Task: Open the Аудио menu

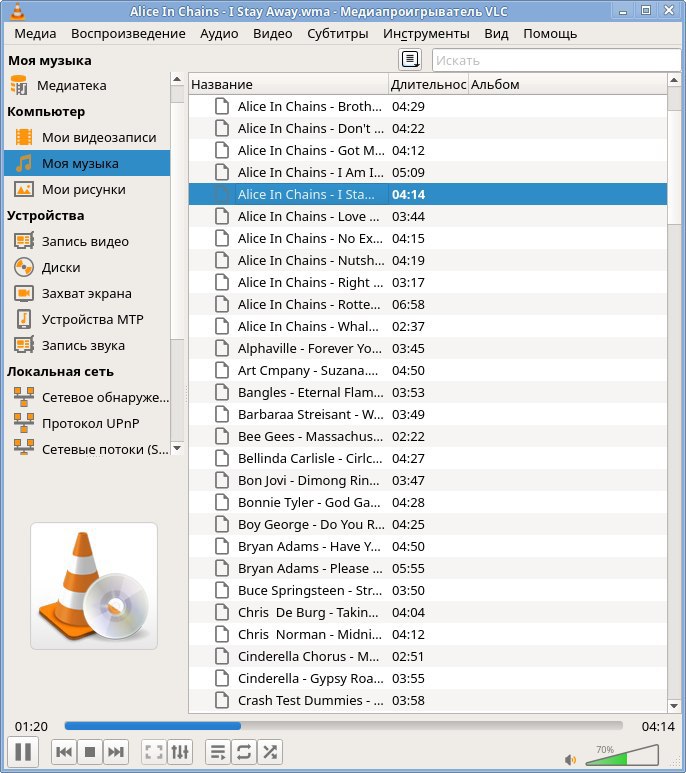Action: click(x=219, y=34)
